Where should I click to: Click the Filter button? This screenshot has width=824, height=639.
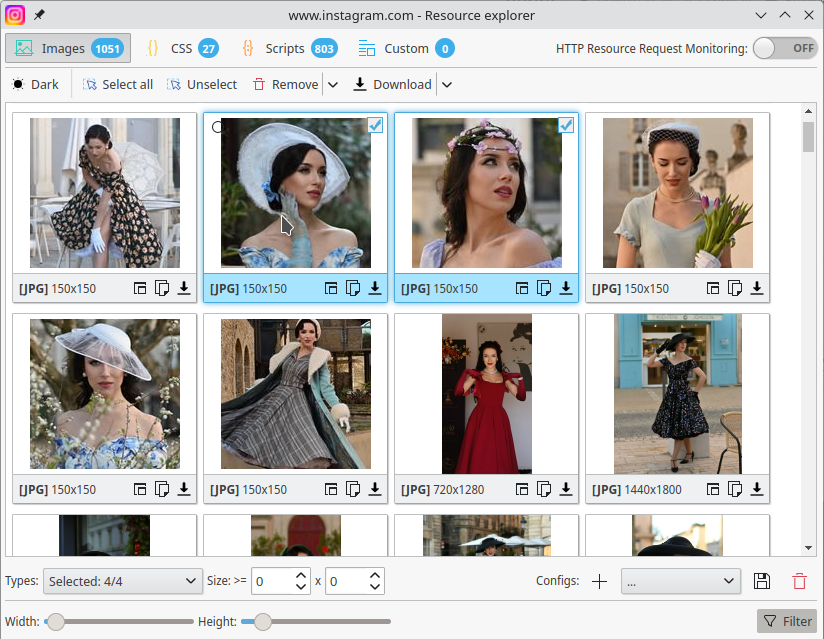click(x=787, y=621)
